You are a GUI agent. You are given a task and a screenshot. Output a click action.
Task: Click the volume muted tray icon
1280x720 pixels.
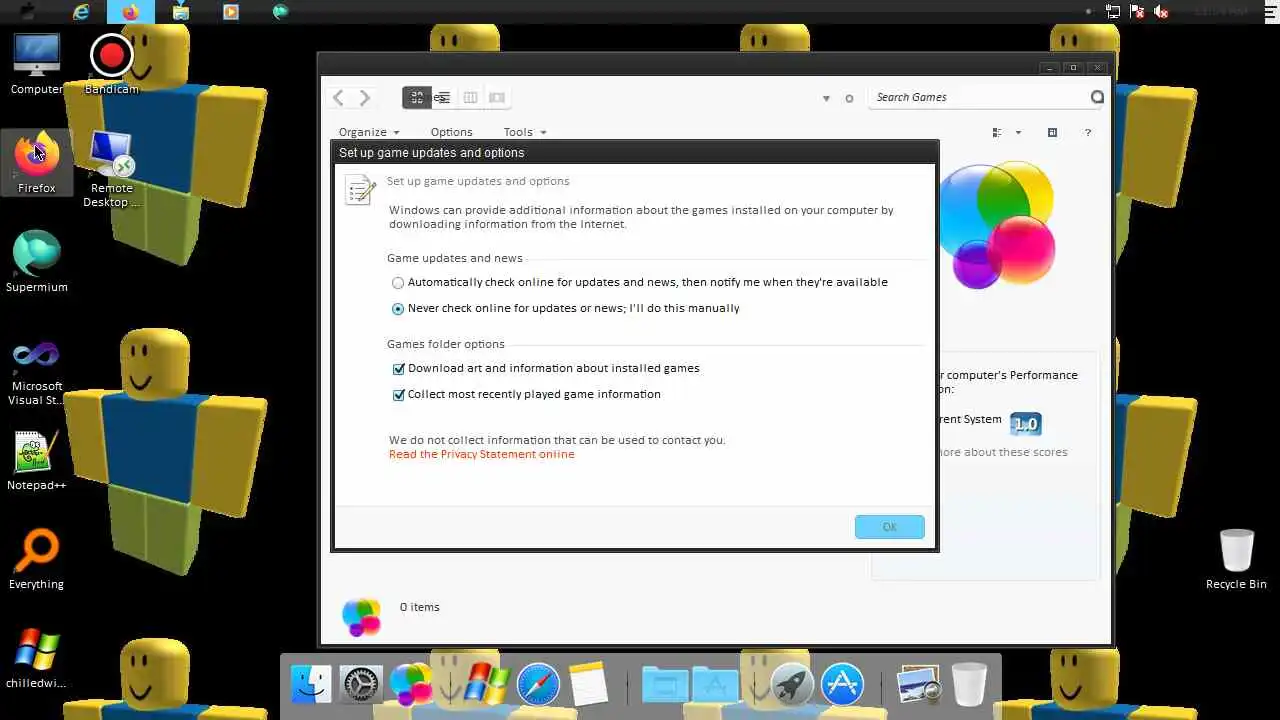(x=1161, y=11)
